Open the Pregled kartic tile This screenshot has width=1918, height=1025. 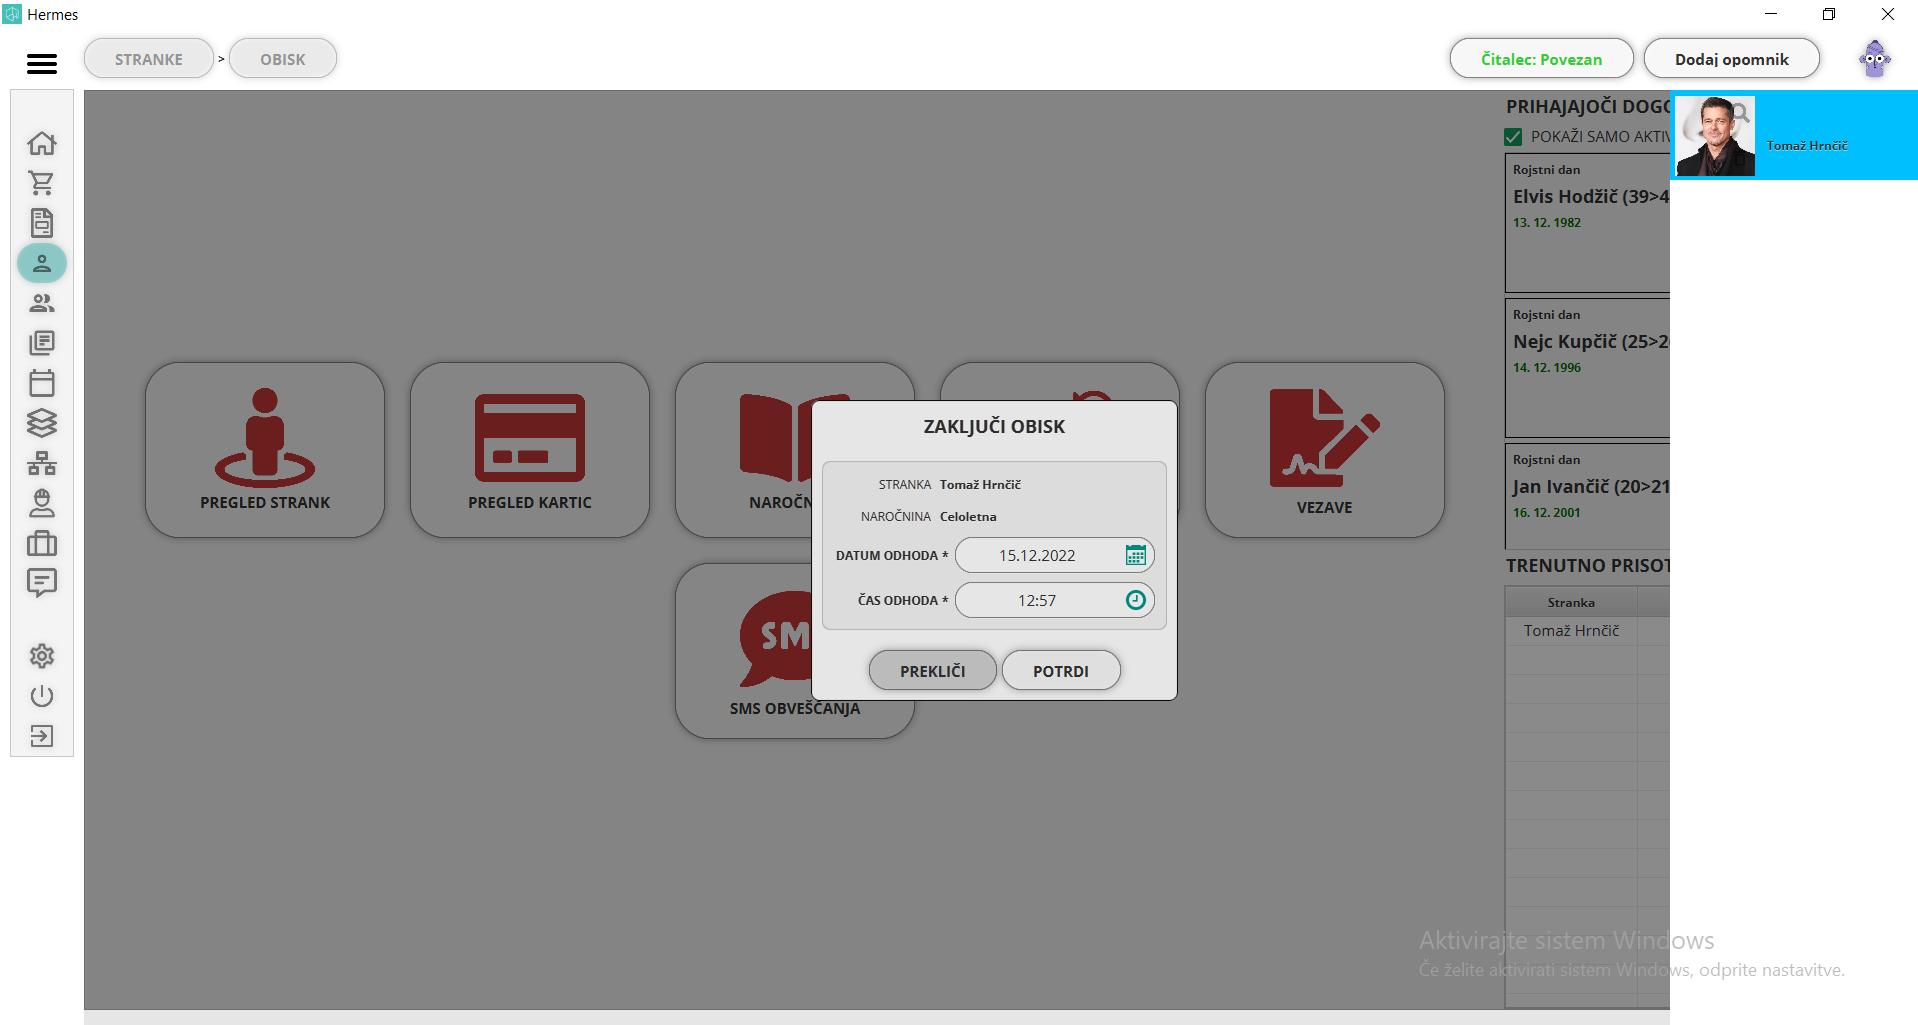(530, 450)
